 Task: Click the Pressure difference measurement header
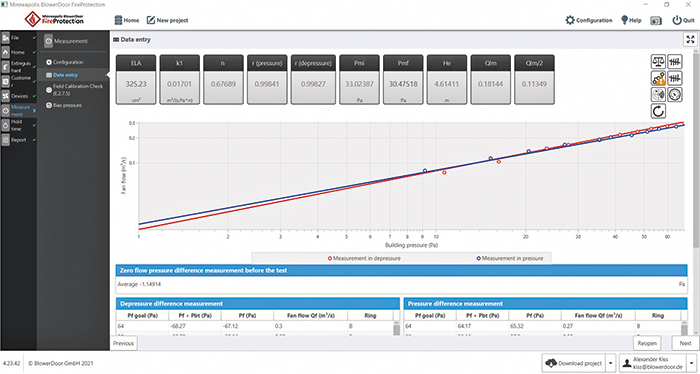(546, 303)
